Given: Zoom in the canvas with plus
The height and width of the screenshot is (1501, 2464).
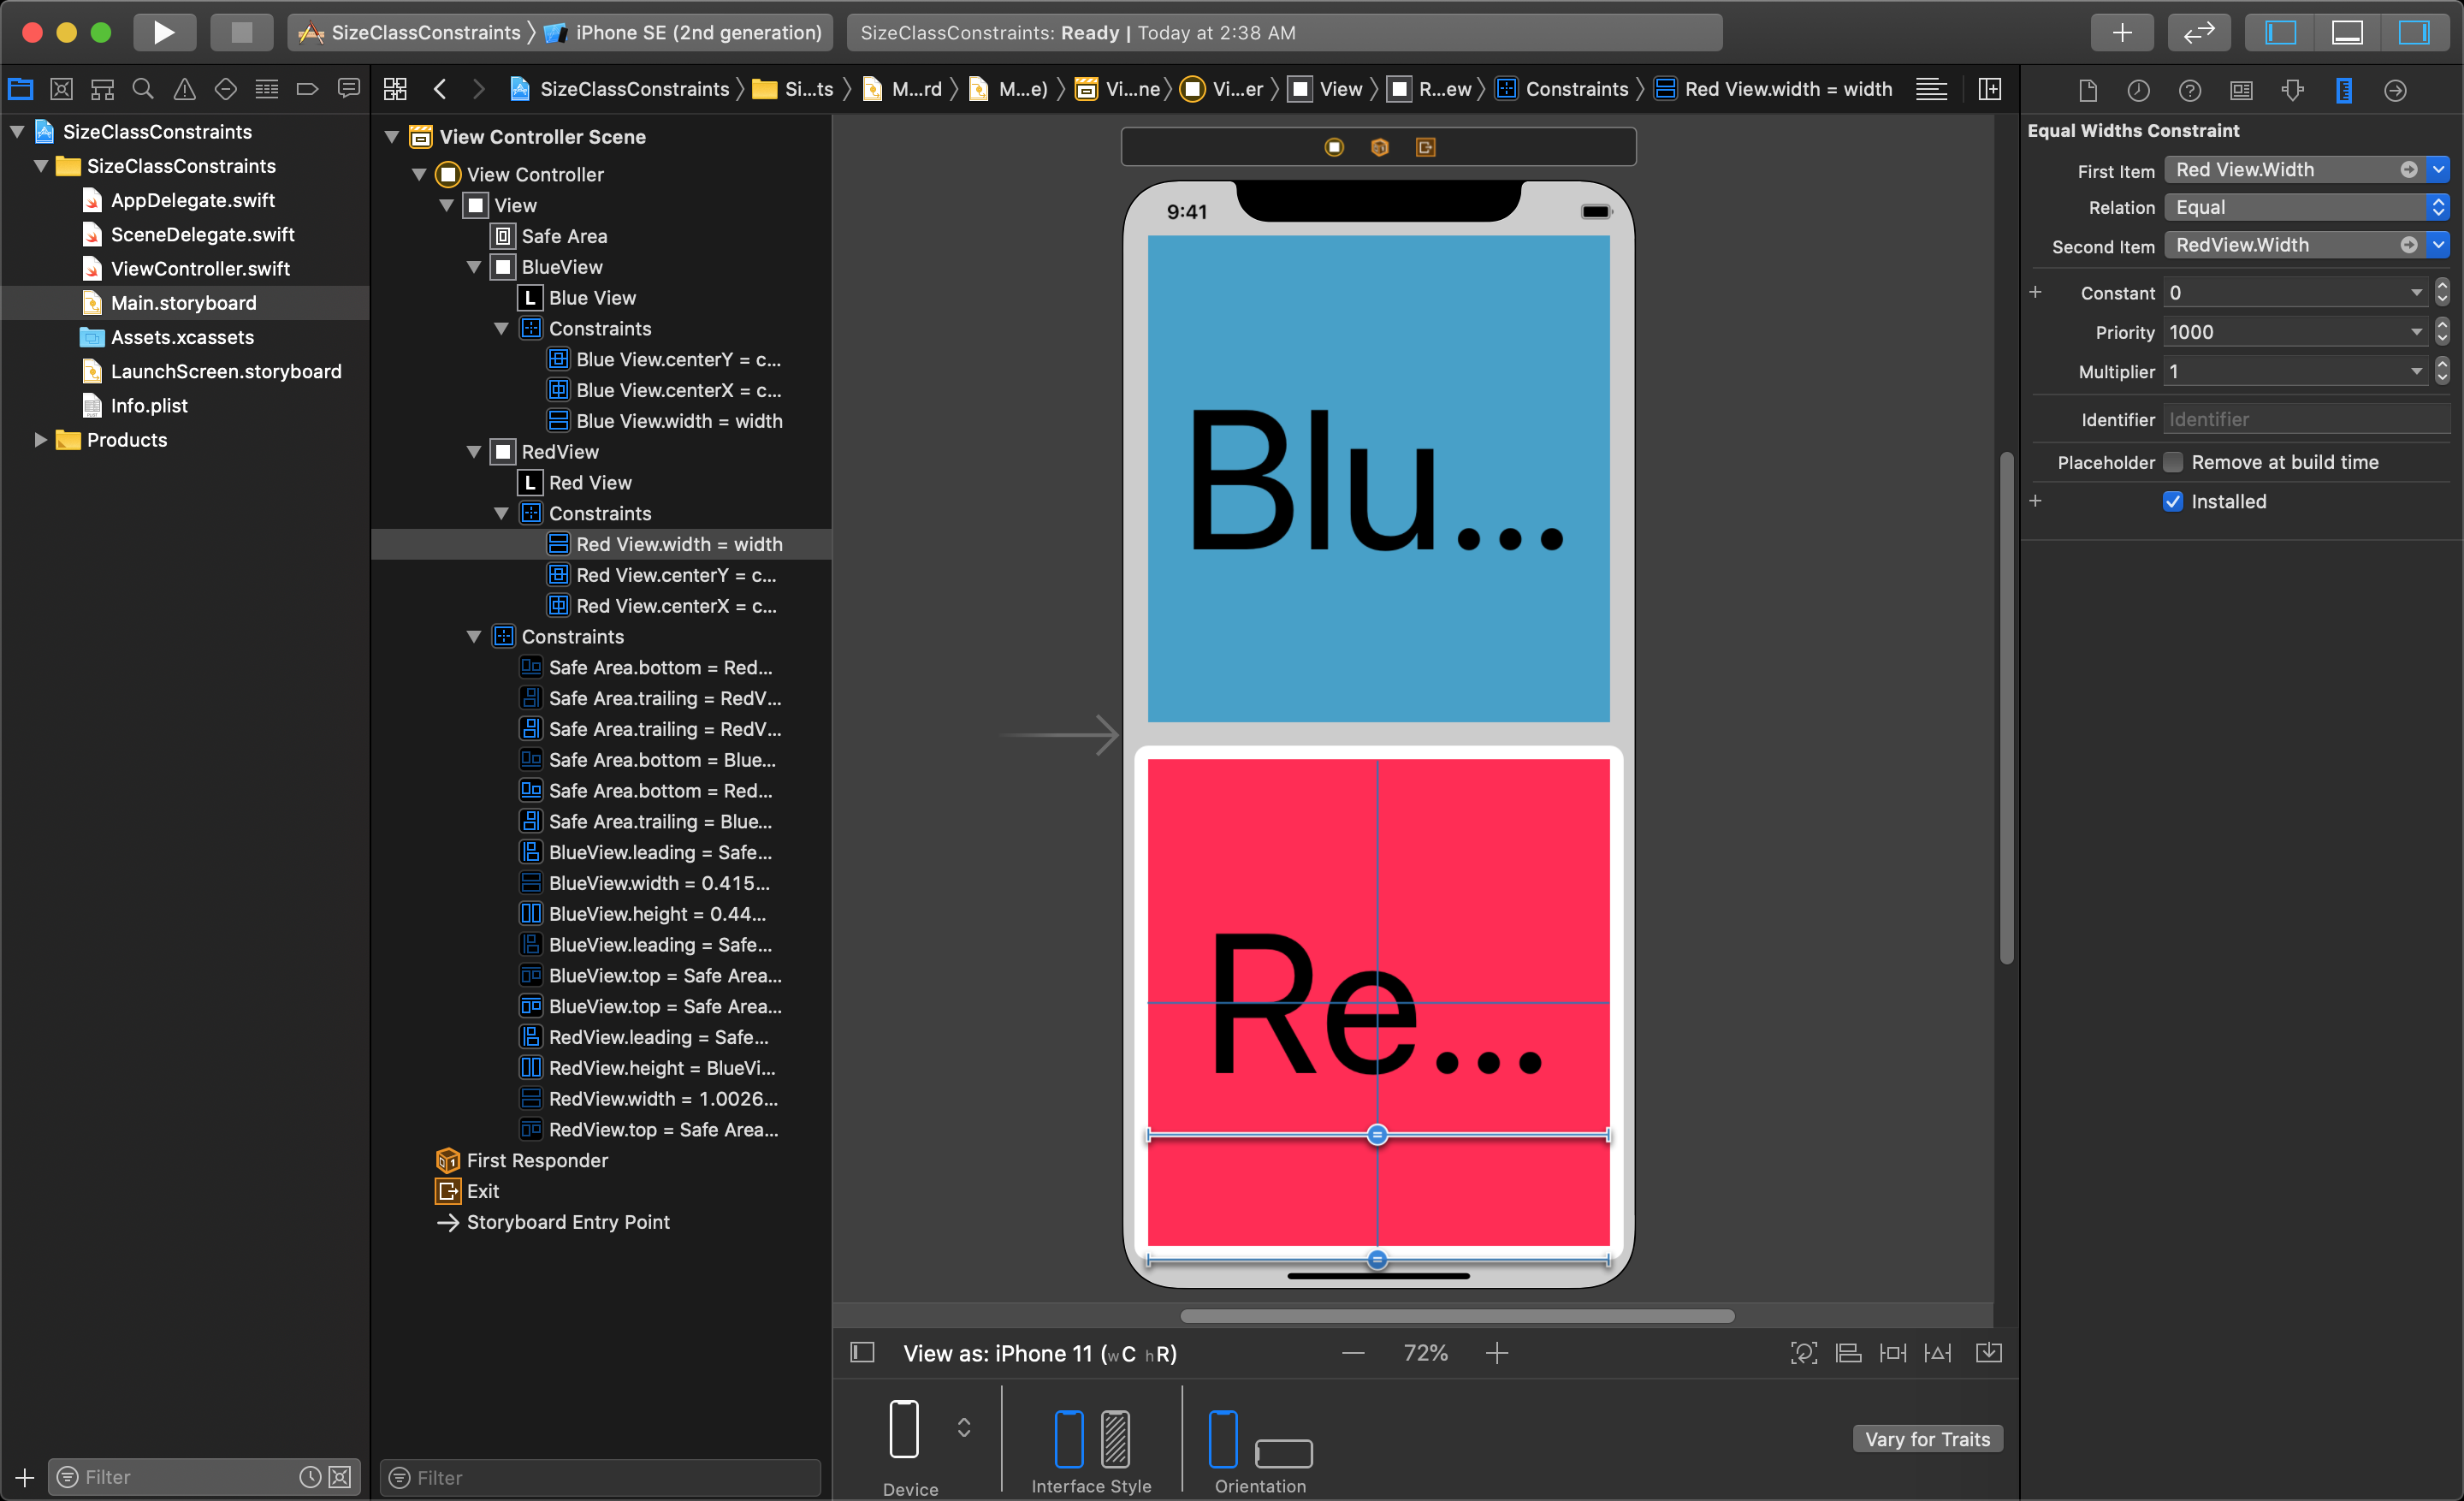Looking at the screenshot, I should (x=1497, y=1353).
